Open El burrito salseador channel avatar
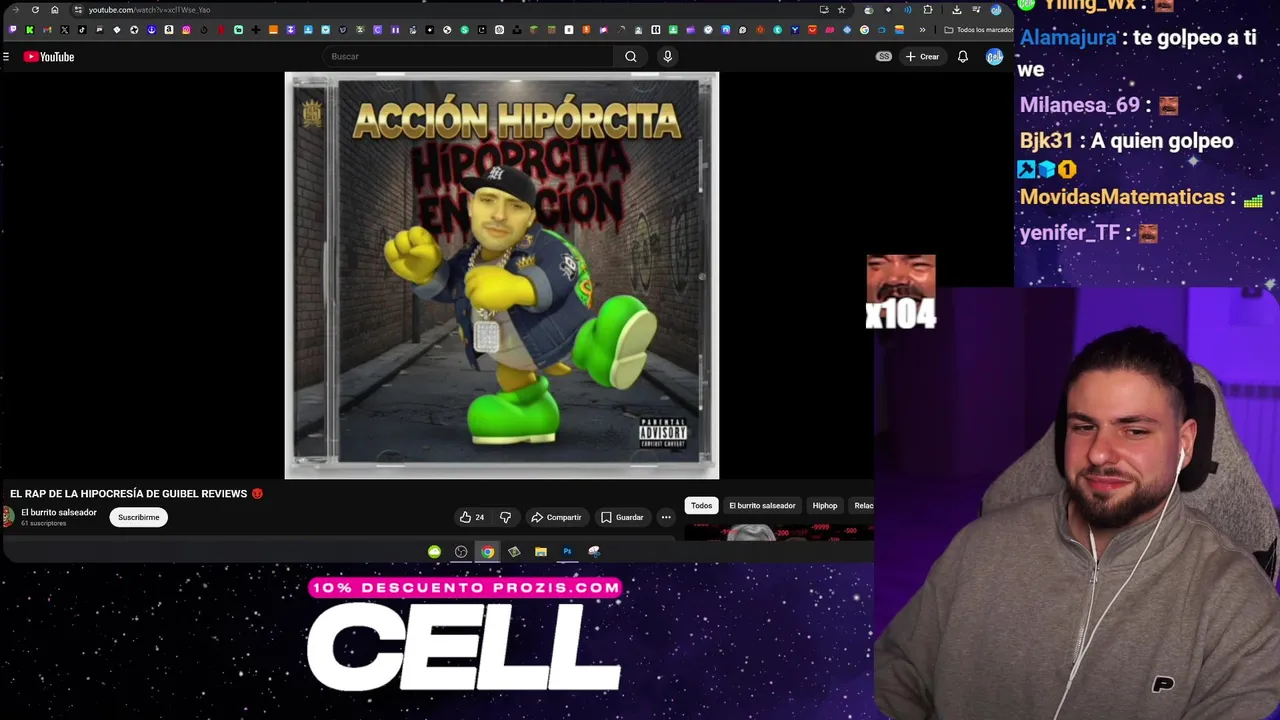1280x720 pixels. click(x=8, y=517)
